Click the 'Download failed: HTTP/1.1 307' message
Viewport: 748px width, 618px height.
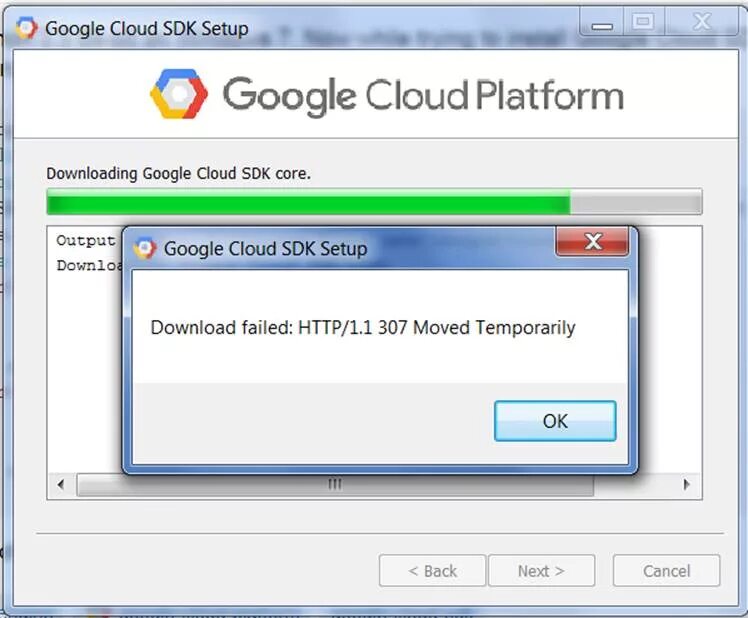(x=363, y=328)
